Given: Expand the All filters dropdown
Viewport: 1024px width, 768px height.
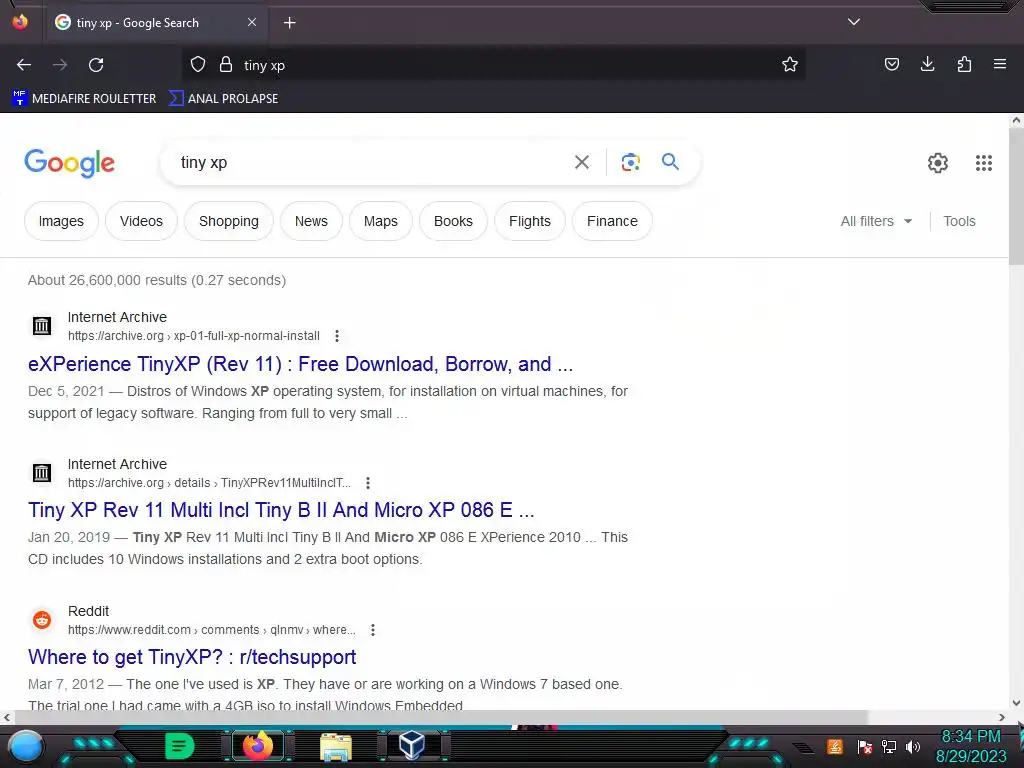Looking at the screenshot, I should (876, 221).
